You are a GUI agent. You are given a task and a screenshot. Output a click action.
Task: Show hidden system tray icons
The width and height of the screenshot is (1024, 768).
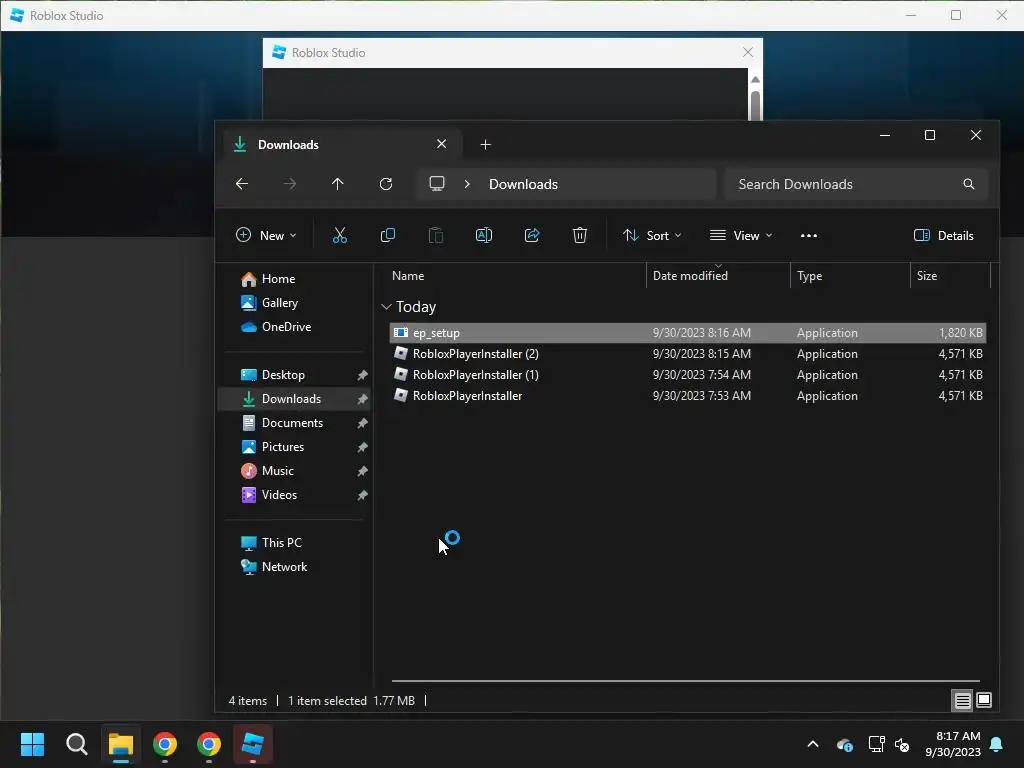(813, 744)
